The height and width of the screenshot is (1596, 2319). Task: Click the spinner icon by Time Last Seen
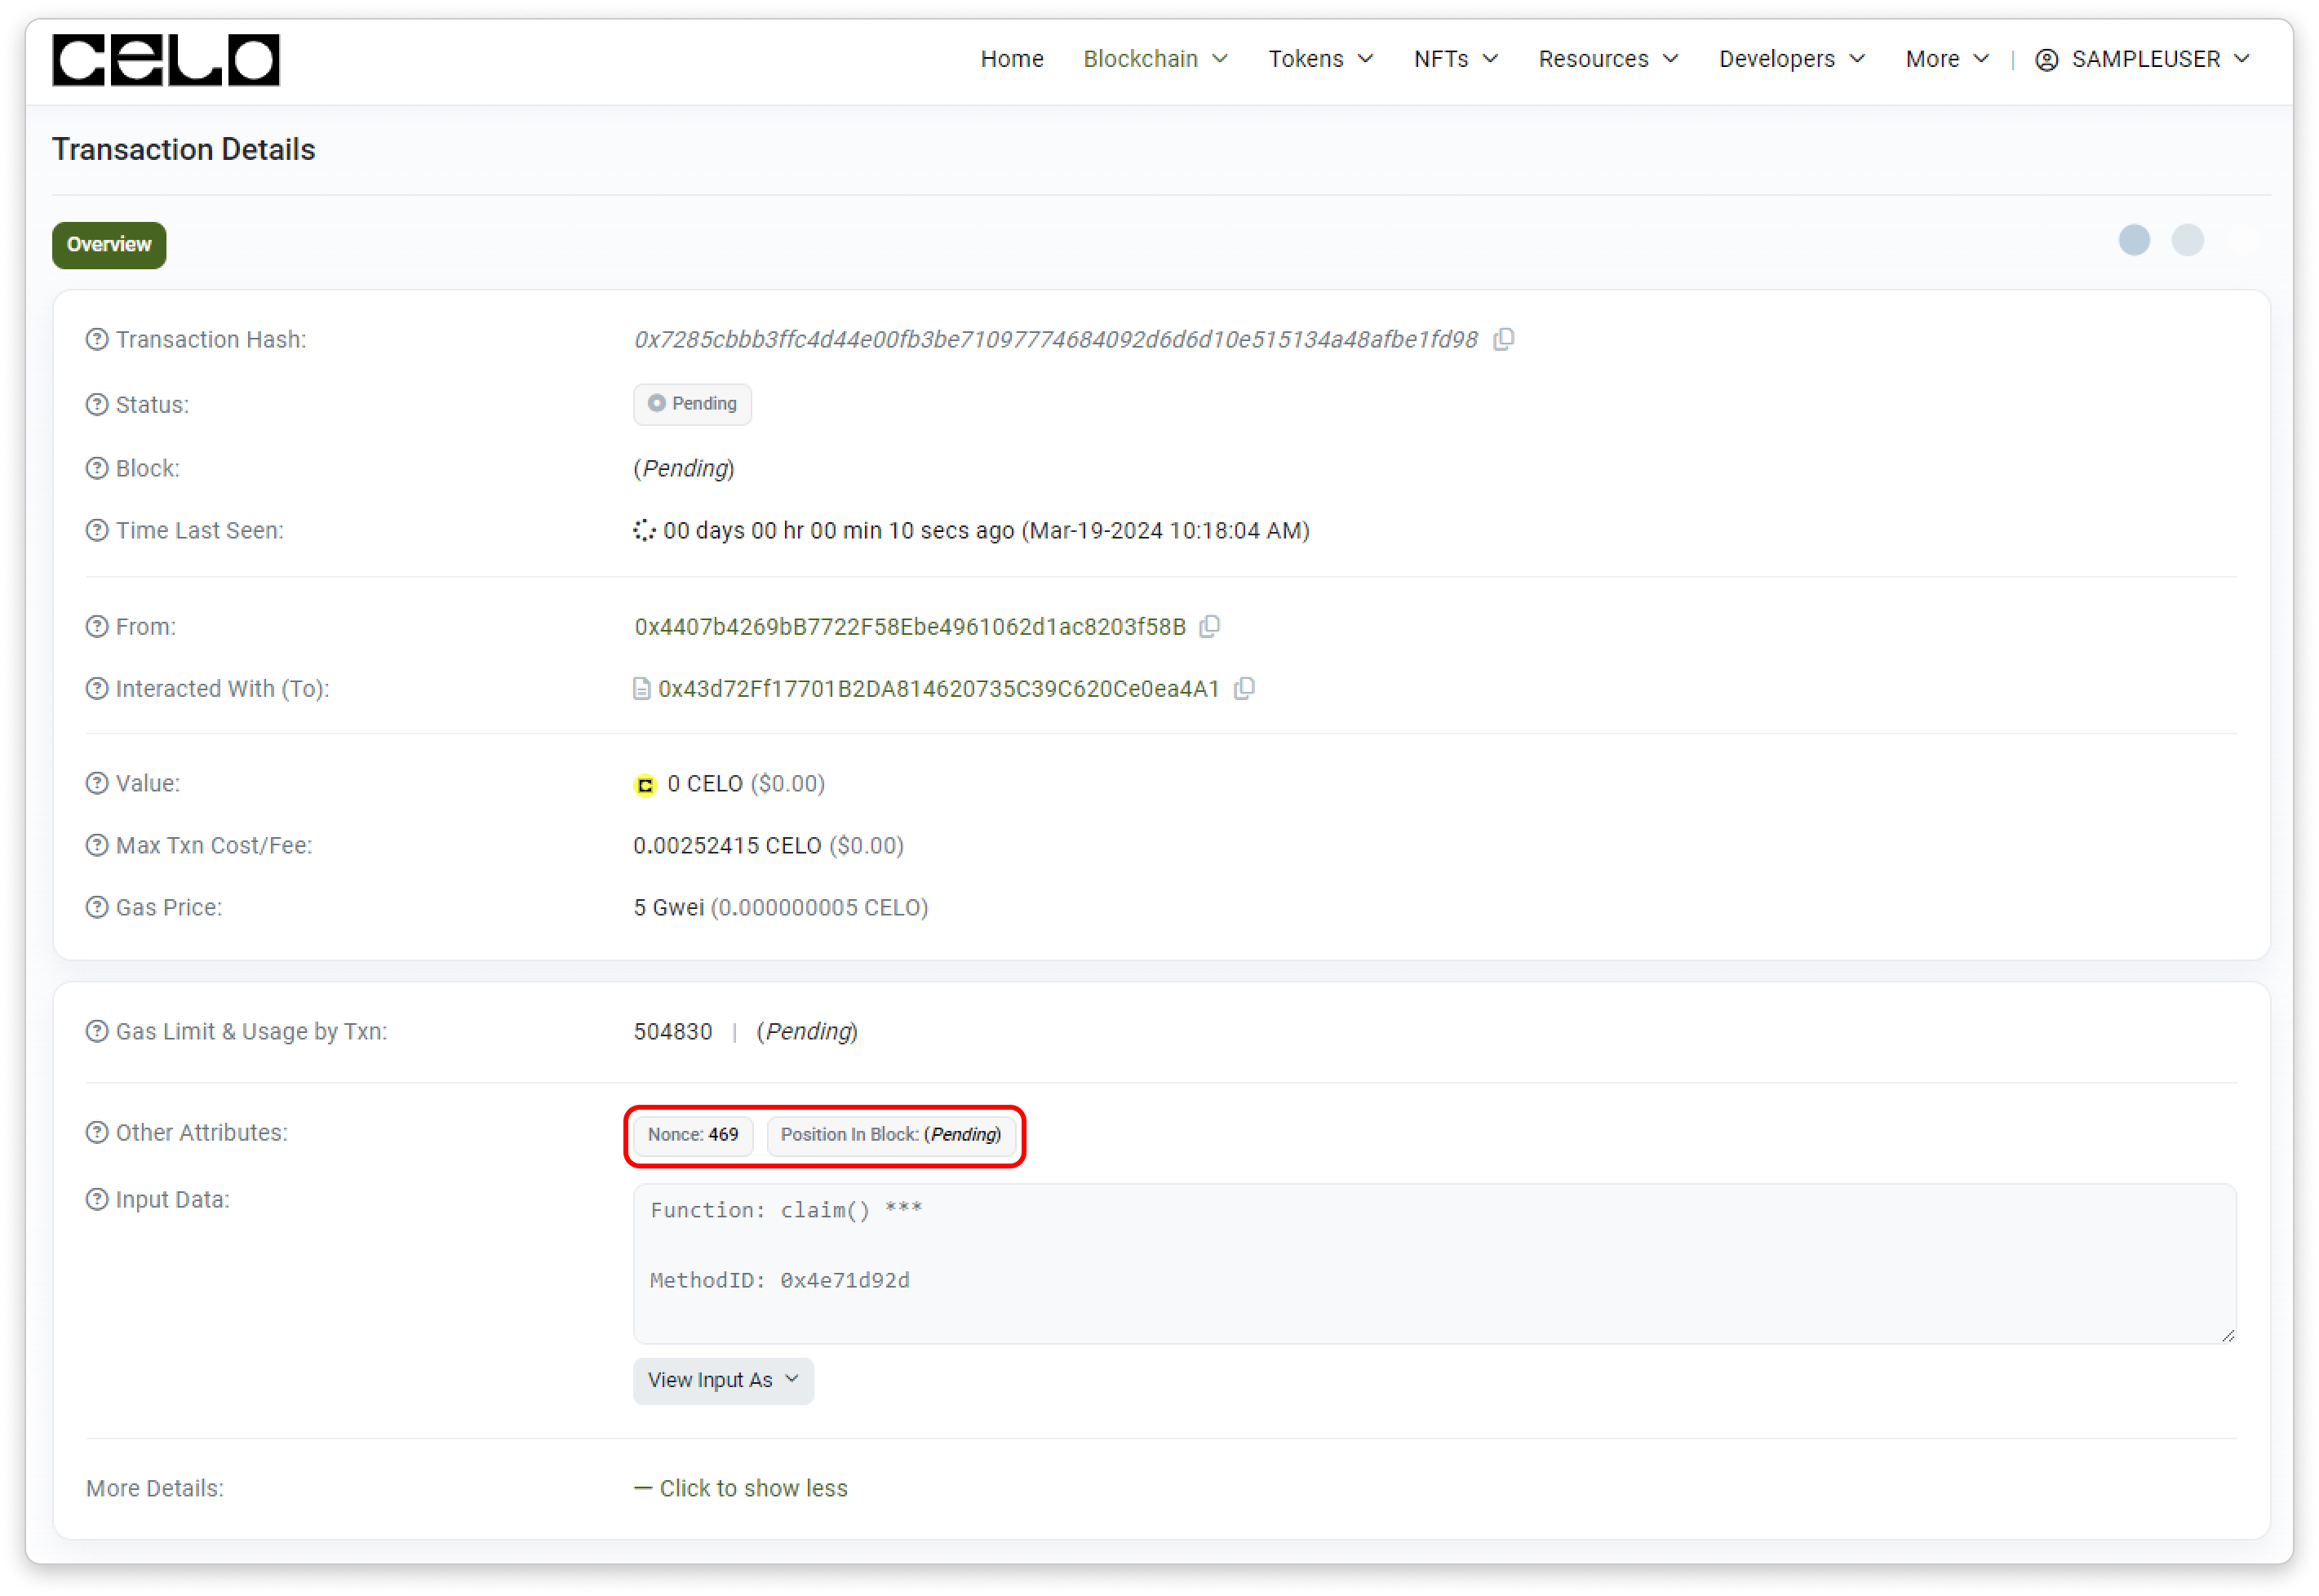[x=644, y=530]
